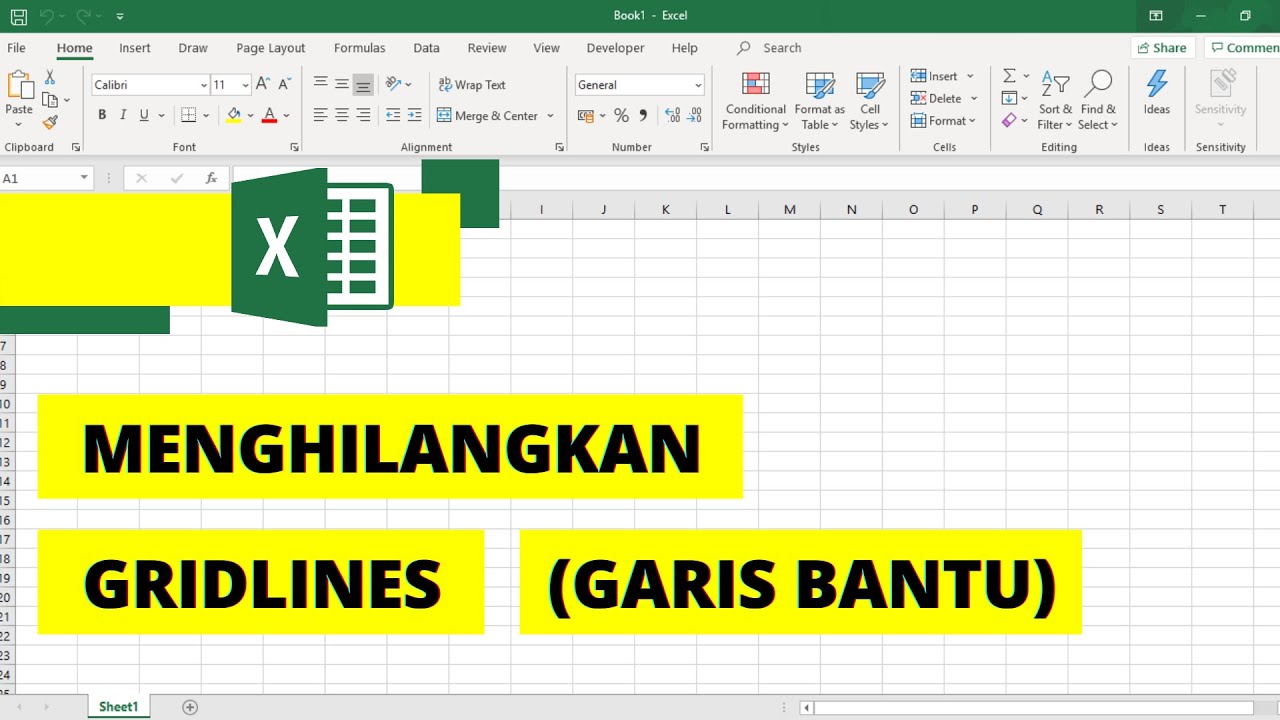Open Conditional Formatting menu
Image resolution: width=1280 pixels, height=720 pixels.
(x=756, y=101)
